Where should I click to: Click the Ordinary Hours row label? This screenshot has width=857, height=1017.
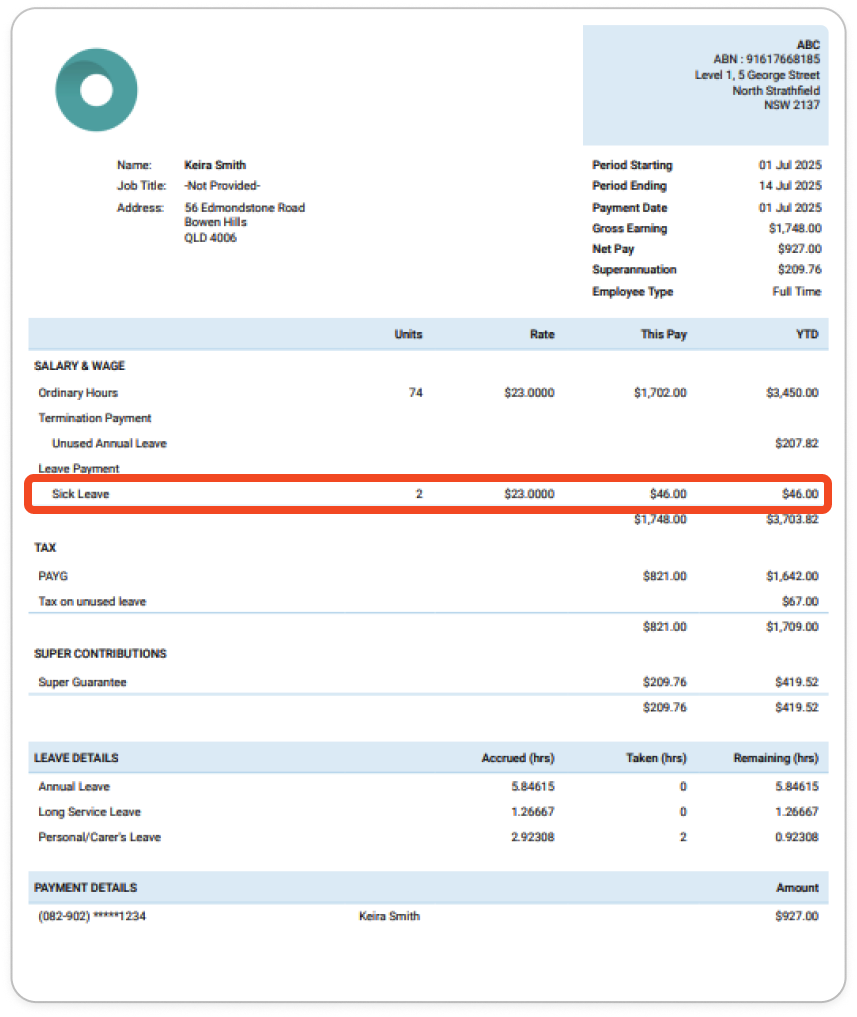[x=78, y=392]
